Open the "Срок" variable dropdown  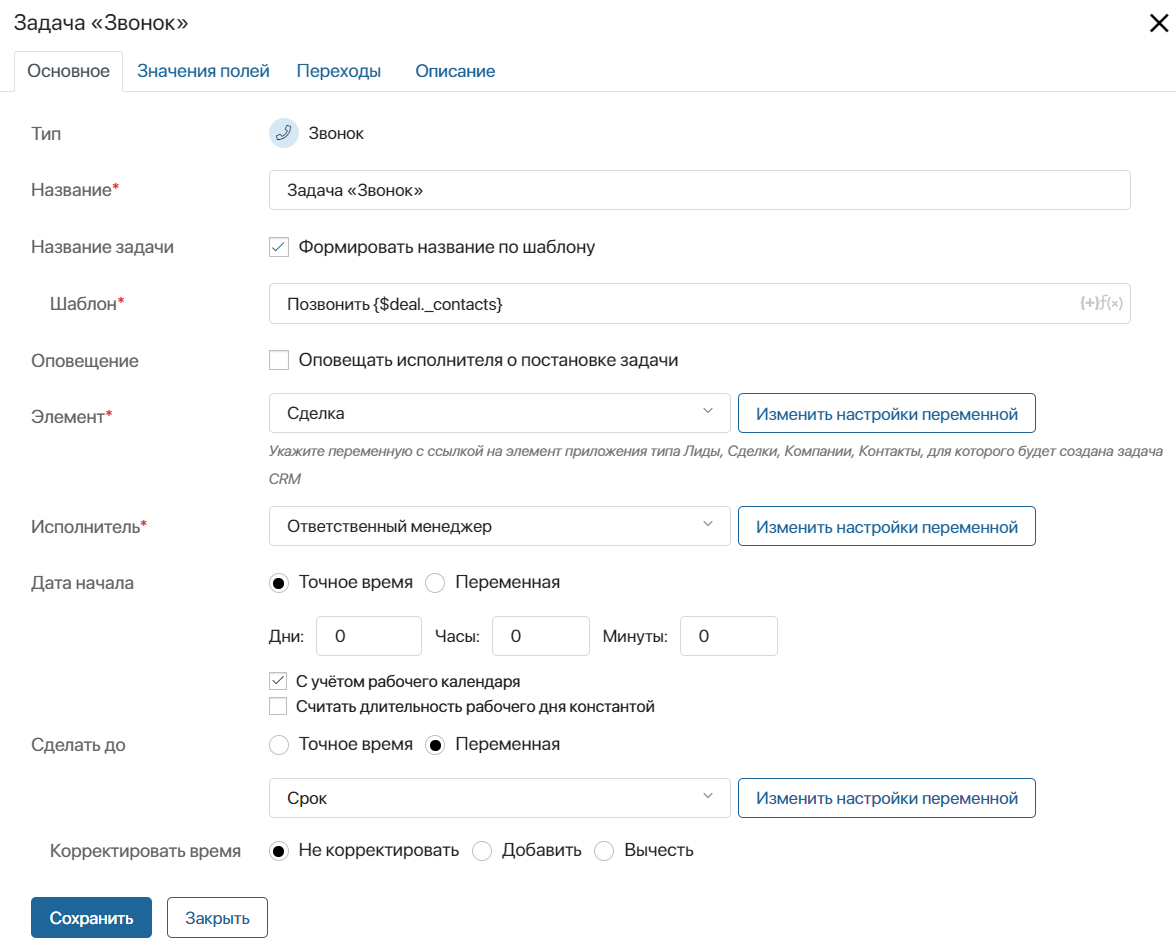point(500,798)
